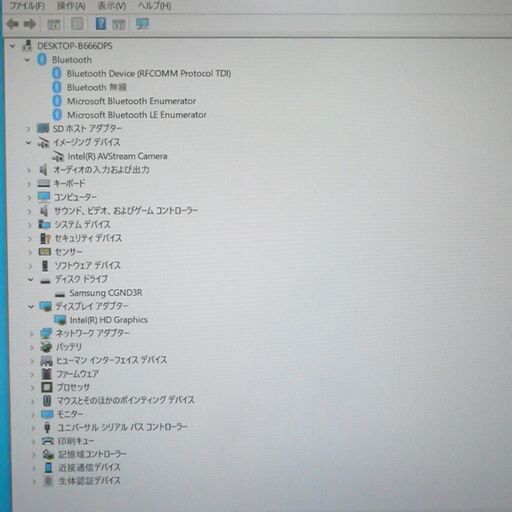The width and height of the screenshot is (512, 512).
Task: Click the ファームウェア chip icon
Action: (x=47, y=374)
